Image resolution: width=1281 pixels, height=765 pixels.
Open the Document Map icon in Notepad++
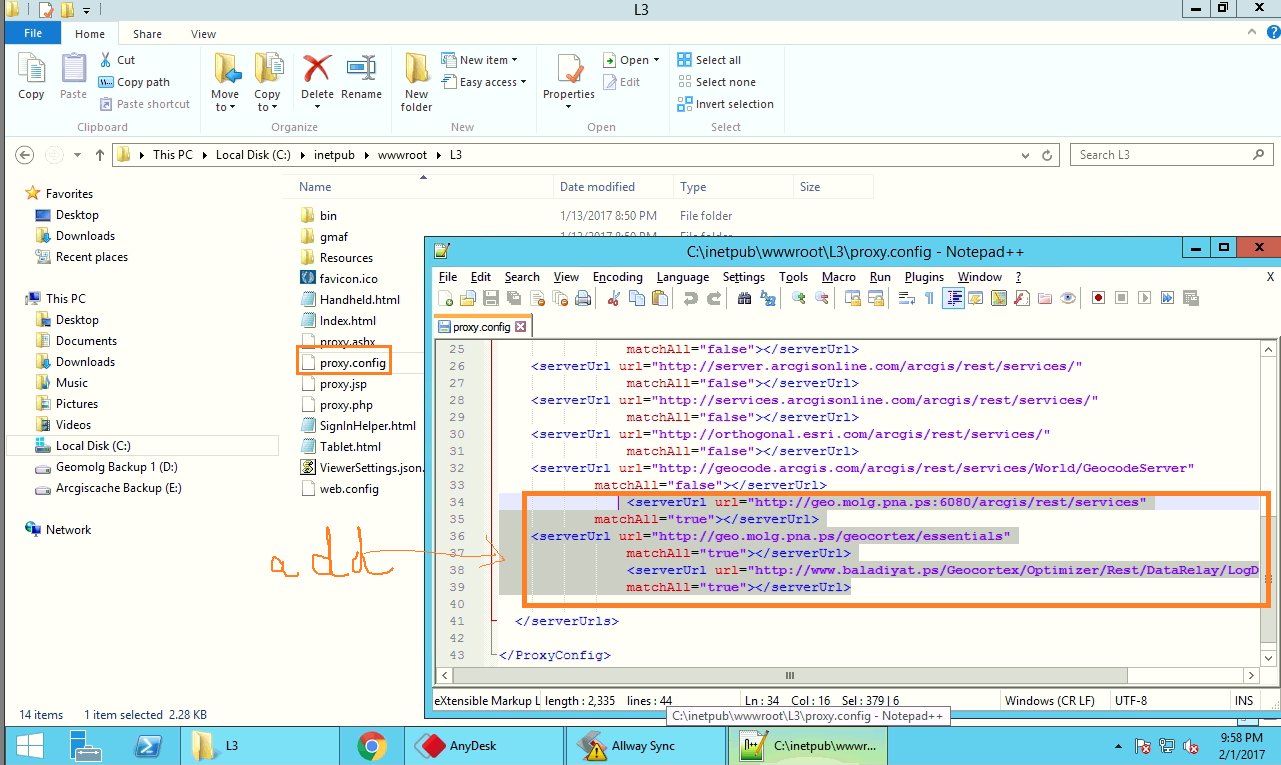999,298
